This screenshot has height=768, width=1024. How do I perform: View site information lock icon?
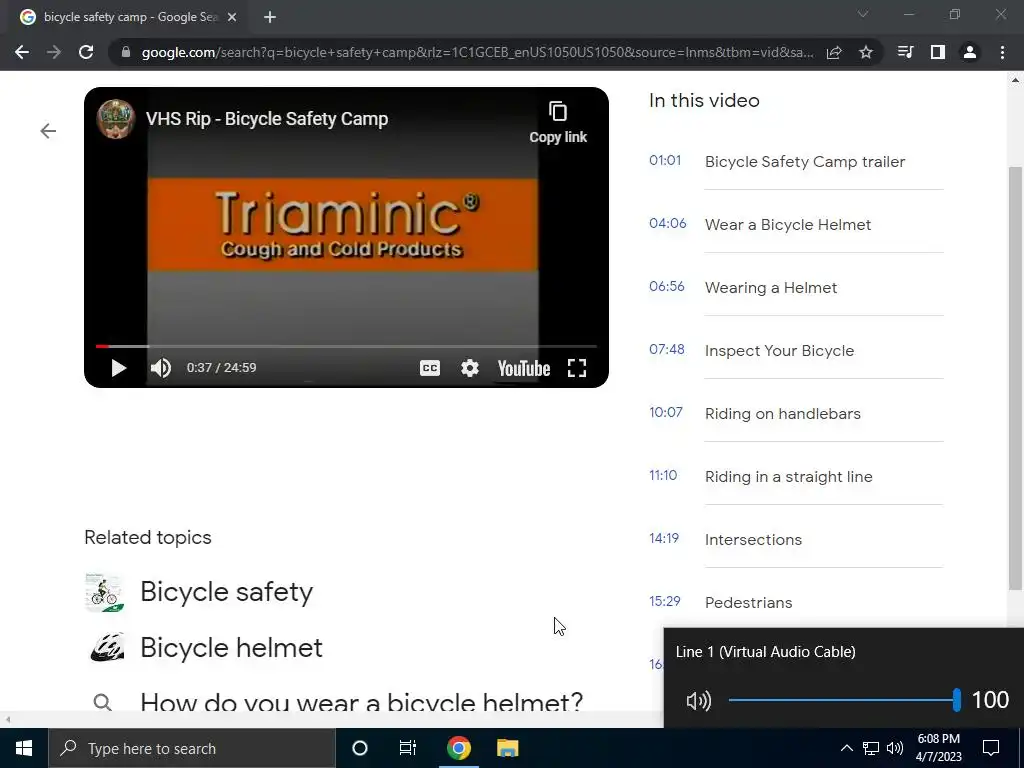tap(126, 52)
